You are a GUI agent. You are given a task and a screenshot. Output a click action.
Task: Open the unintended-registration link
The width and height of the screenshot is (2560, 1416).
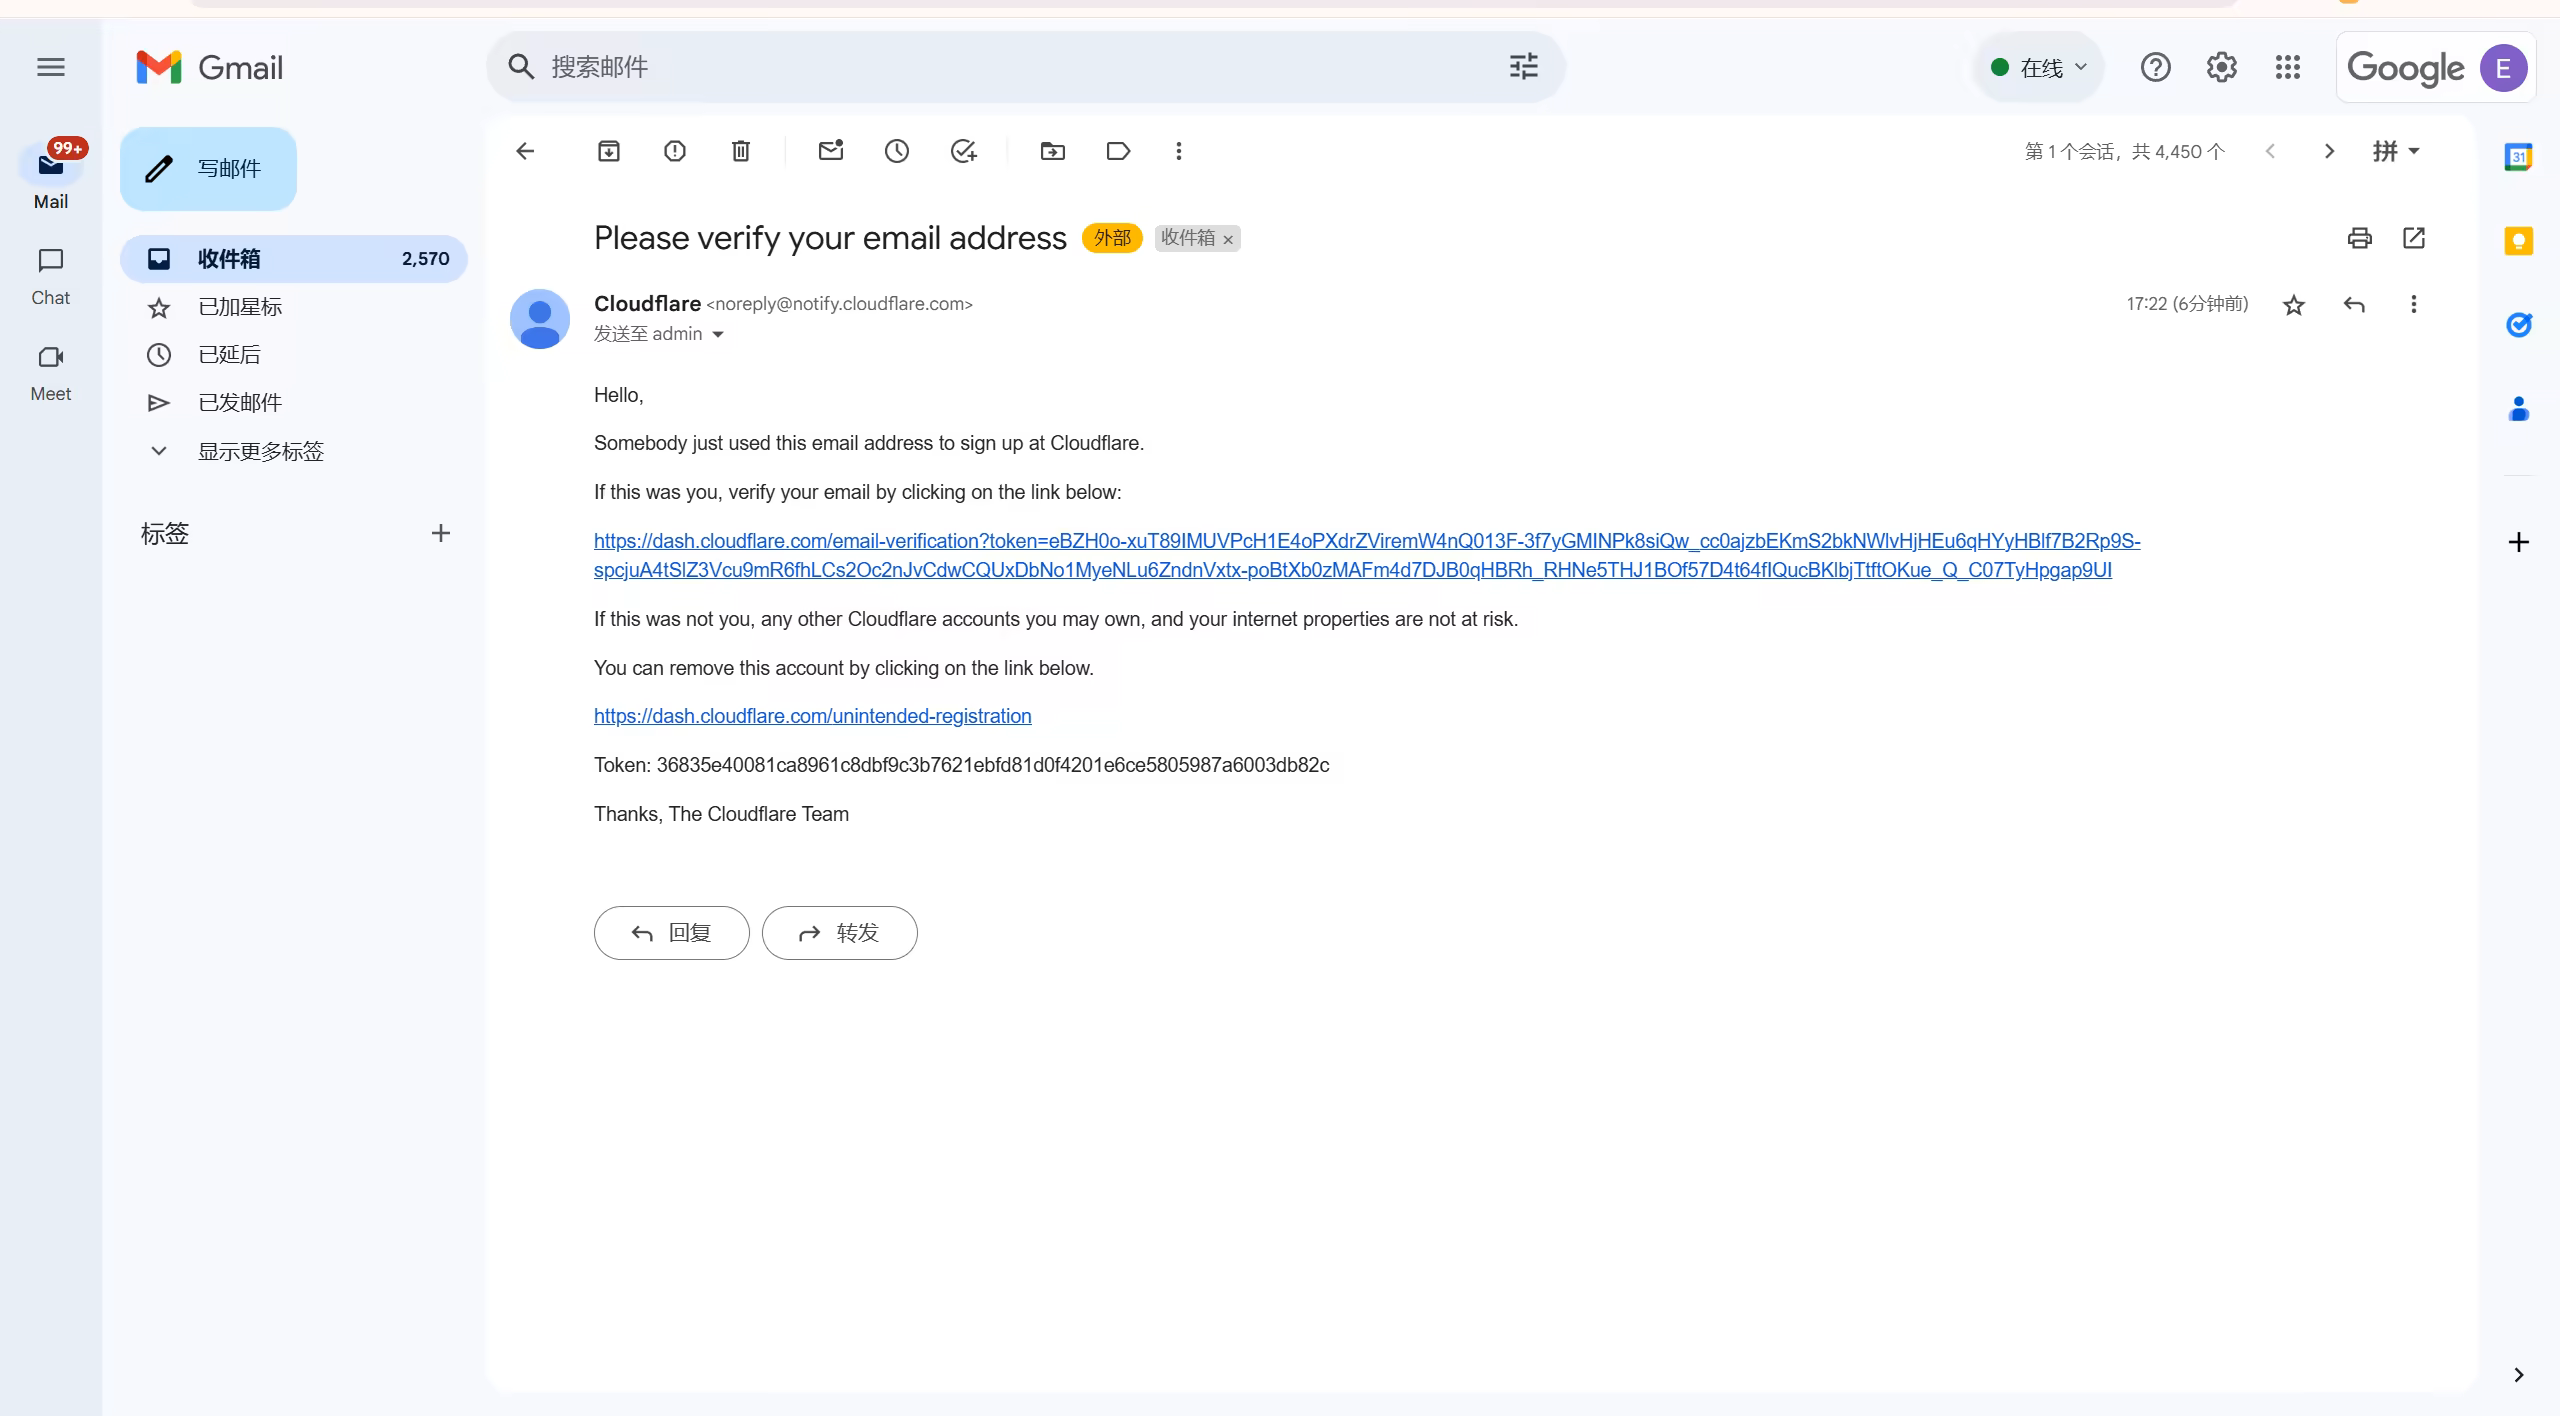[x=812, y=716]
